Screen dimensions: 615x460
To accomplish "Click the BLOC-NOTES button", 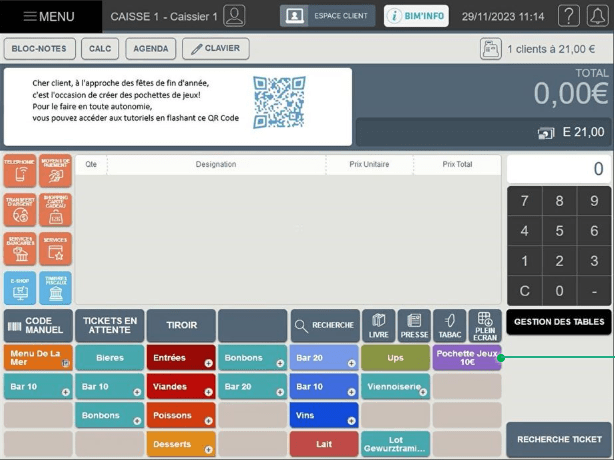I will pos(40,49).
